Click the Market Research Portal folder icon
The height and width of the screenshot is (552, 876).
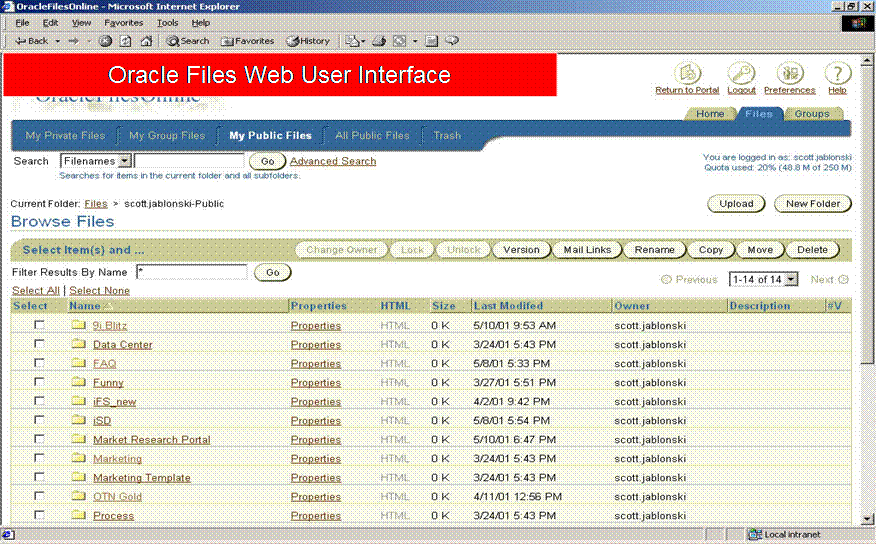coord(79,439)
